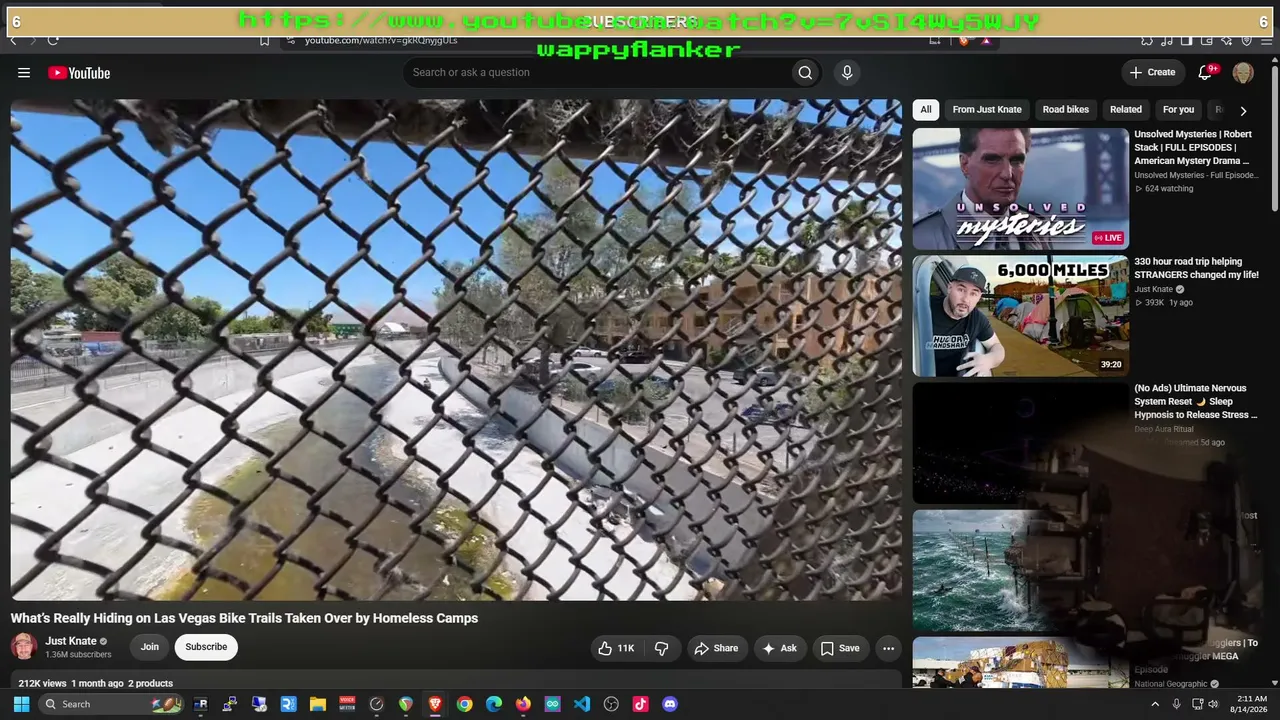This screenshot has height=720, width=1280.
Task: Dislike the video with thumbs down
Action: point(662,648)
